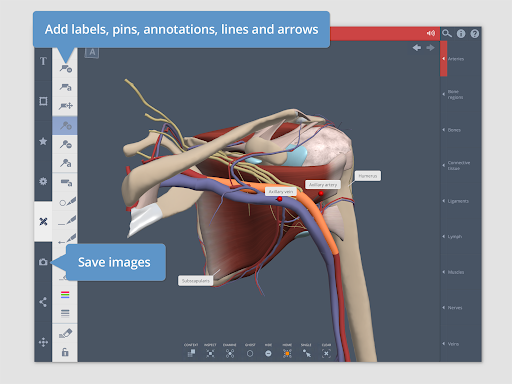This screenshot has width=512, height=384.
Task: Toggle the lock icon in annotation toolbar
Action: pyautogui.click(x=65, y=352)
